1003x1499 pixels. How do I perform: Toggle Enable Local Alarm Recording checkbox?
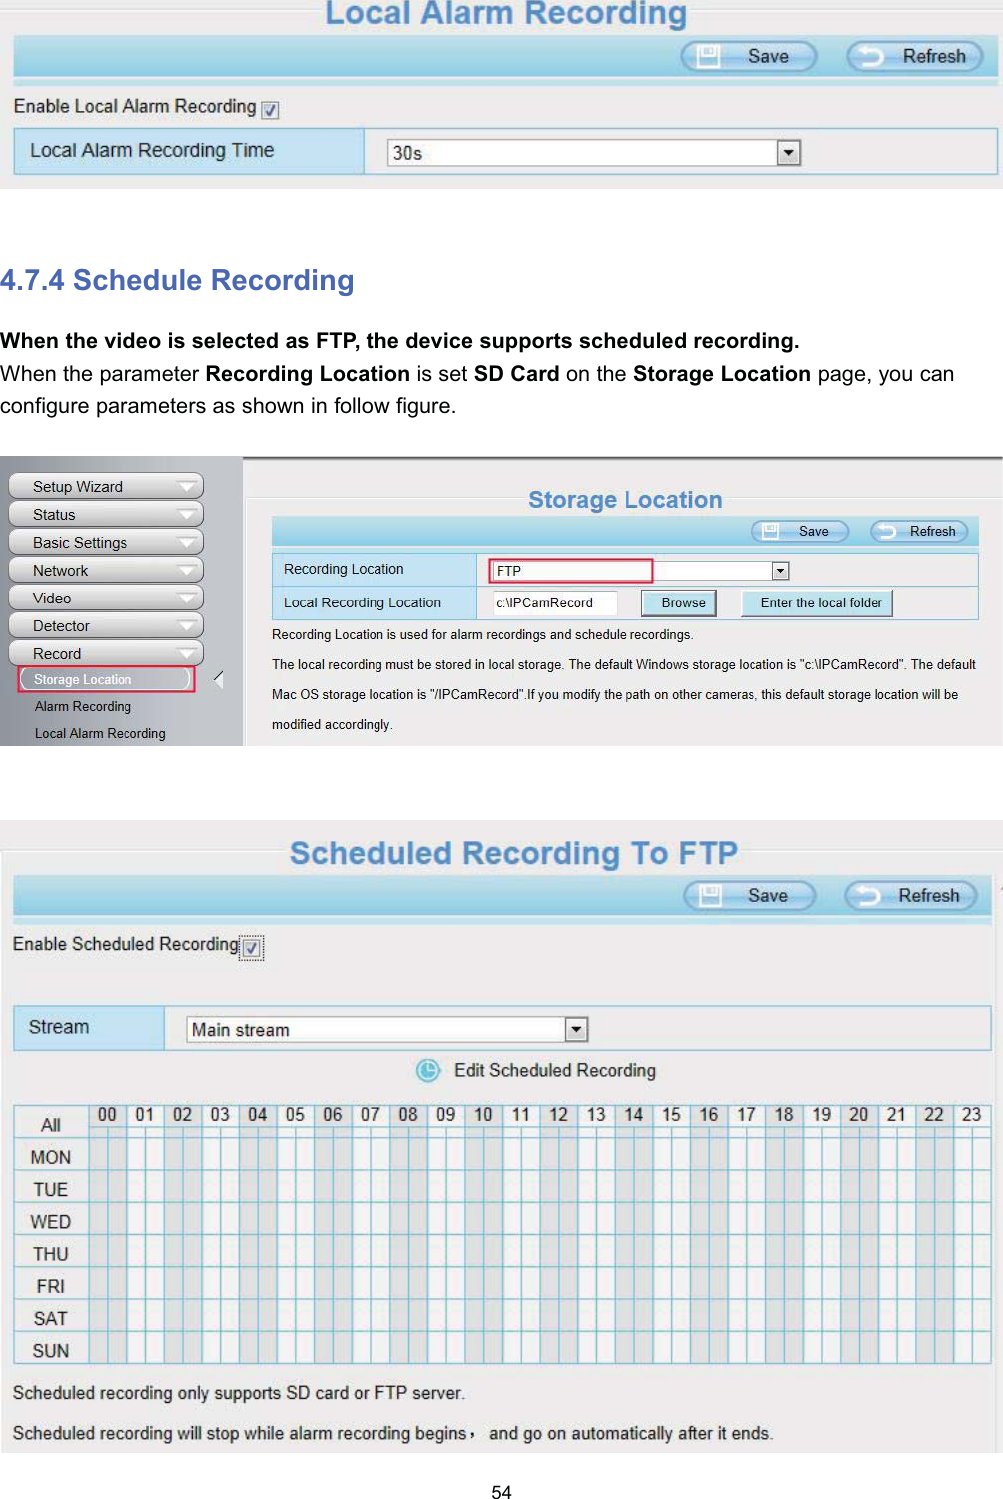click(270, 110)
